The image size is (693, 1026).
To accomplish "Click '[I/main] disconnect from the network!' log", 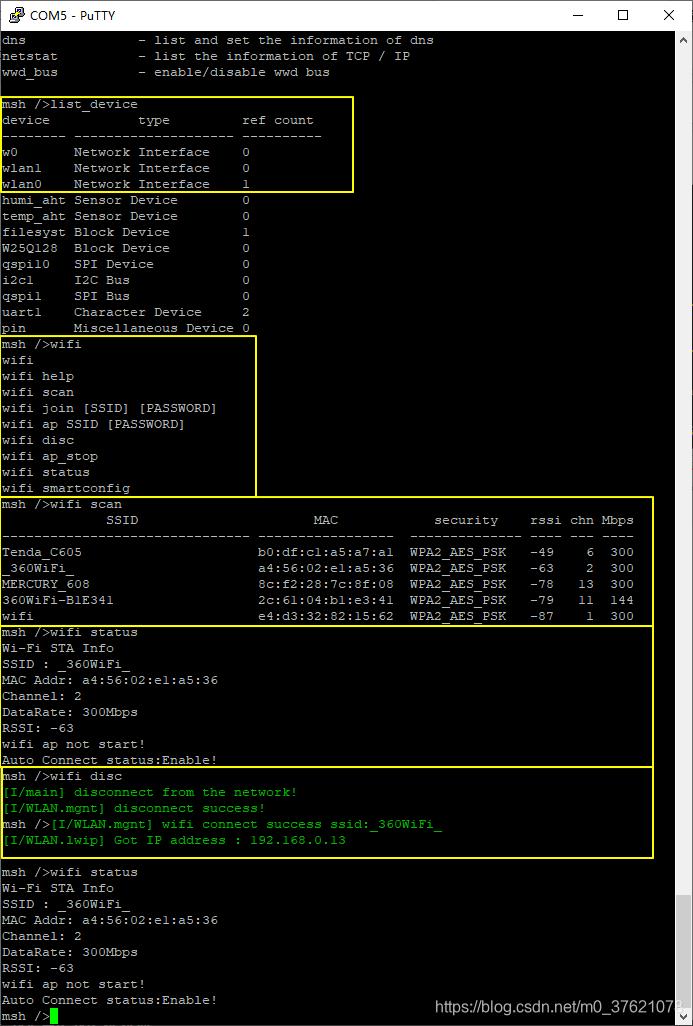I will pyautogui.click(x=150, y=792).
